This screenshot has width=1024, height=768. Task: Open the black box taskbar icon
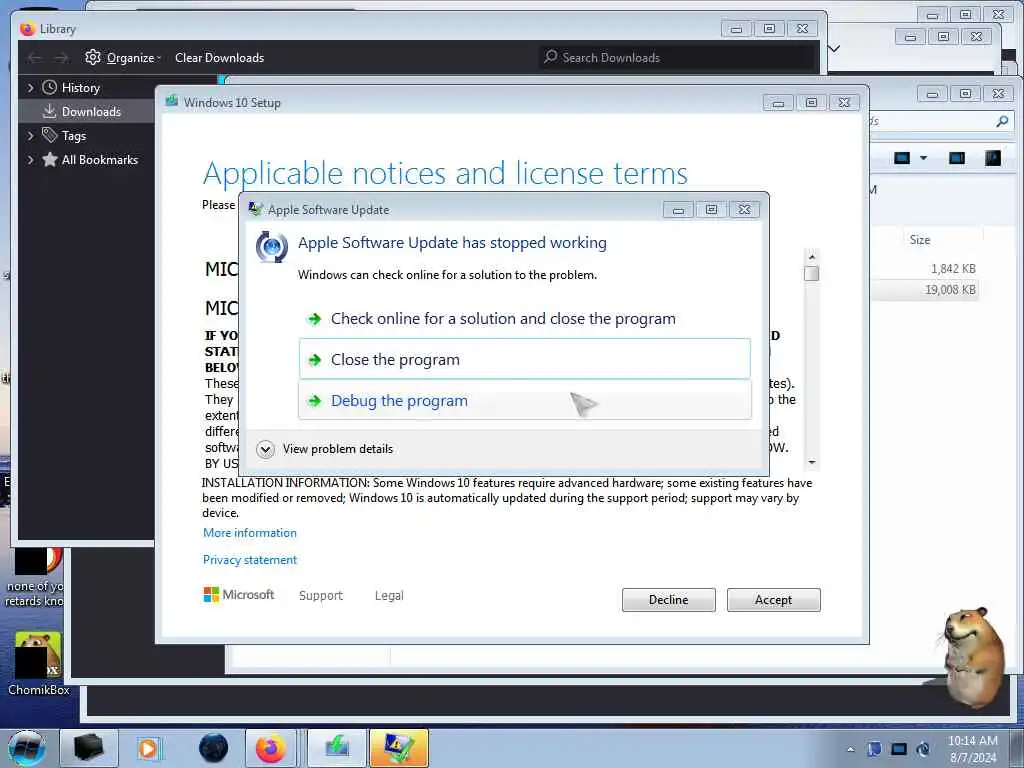[x=89, y=748]
